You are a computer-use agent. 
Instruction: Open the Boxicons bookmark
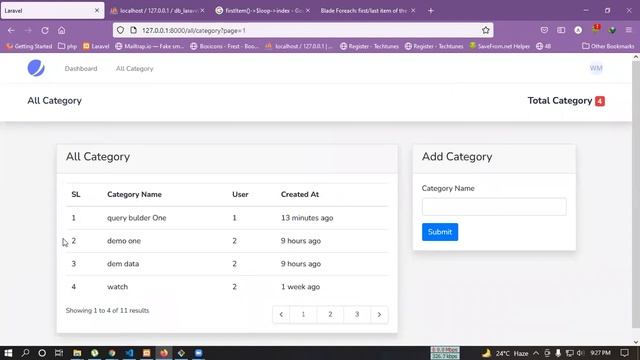coord(224,46)
